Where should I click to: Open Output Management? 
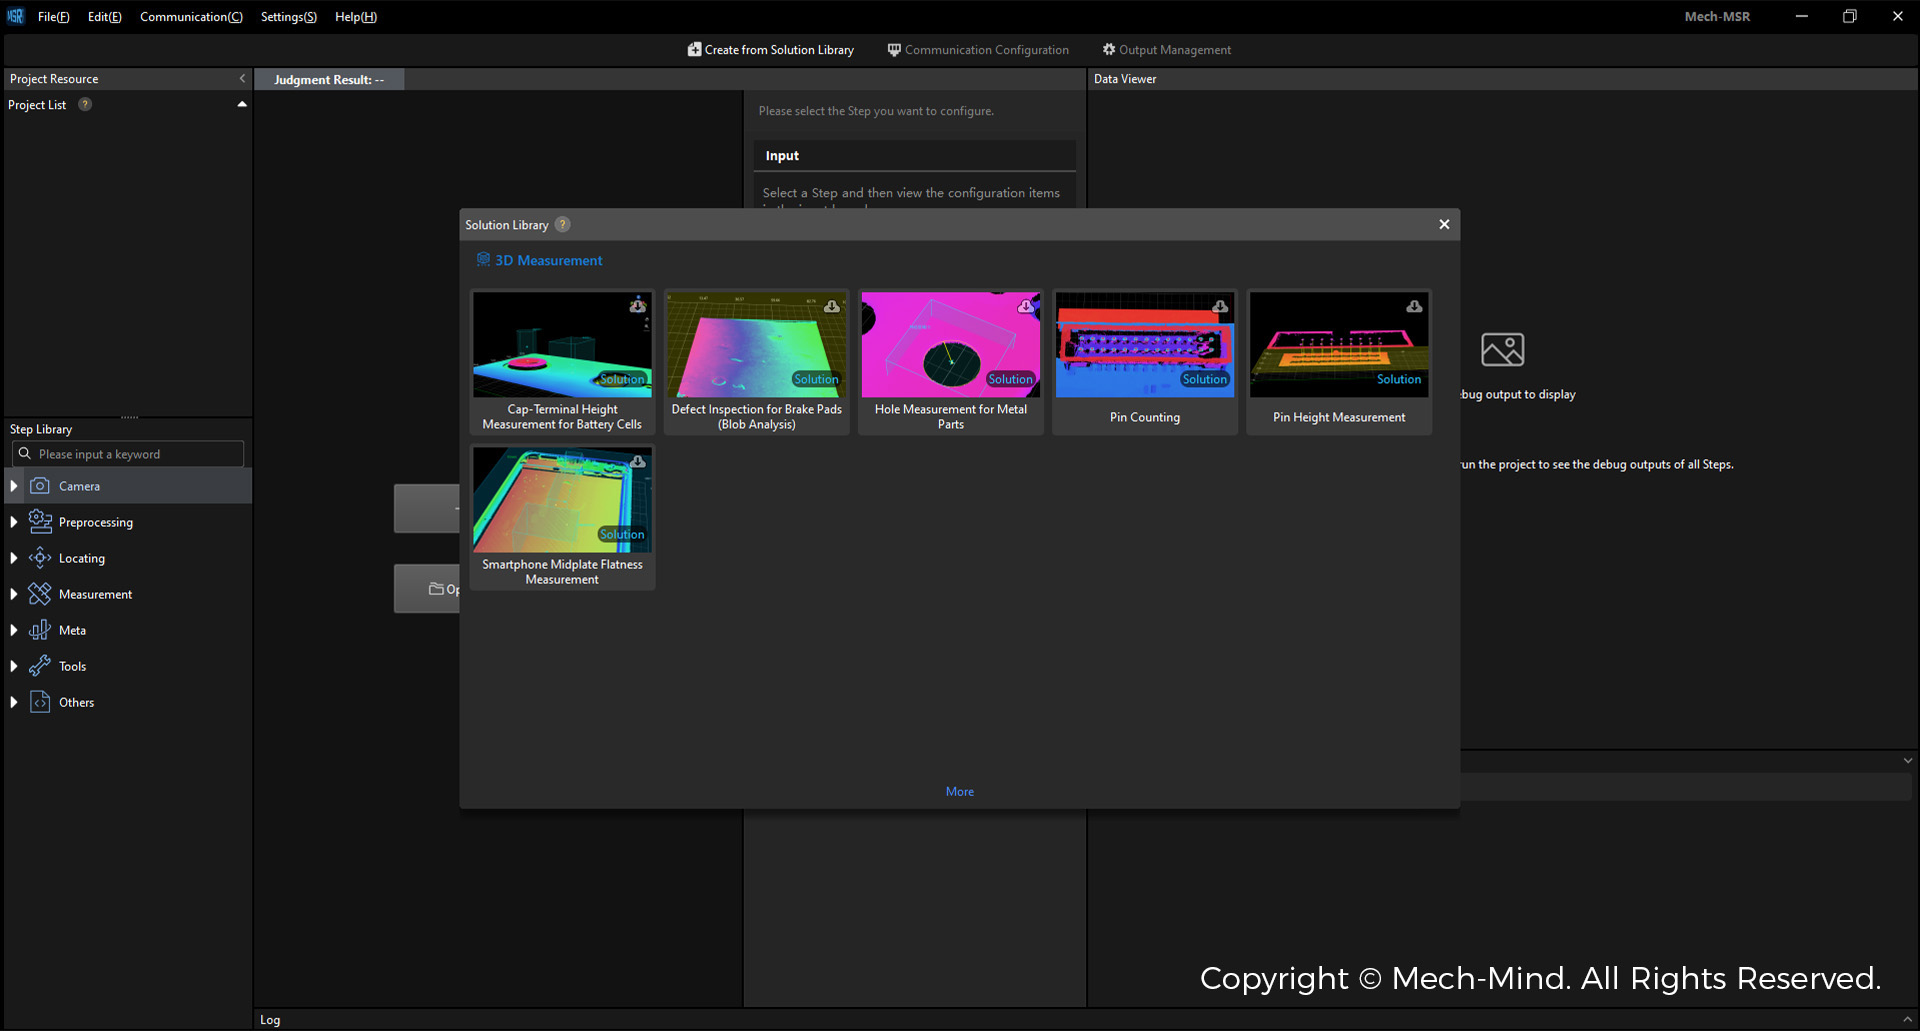[x=1167, y=50]
